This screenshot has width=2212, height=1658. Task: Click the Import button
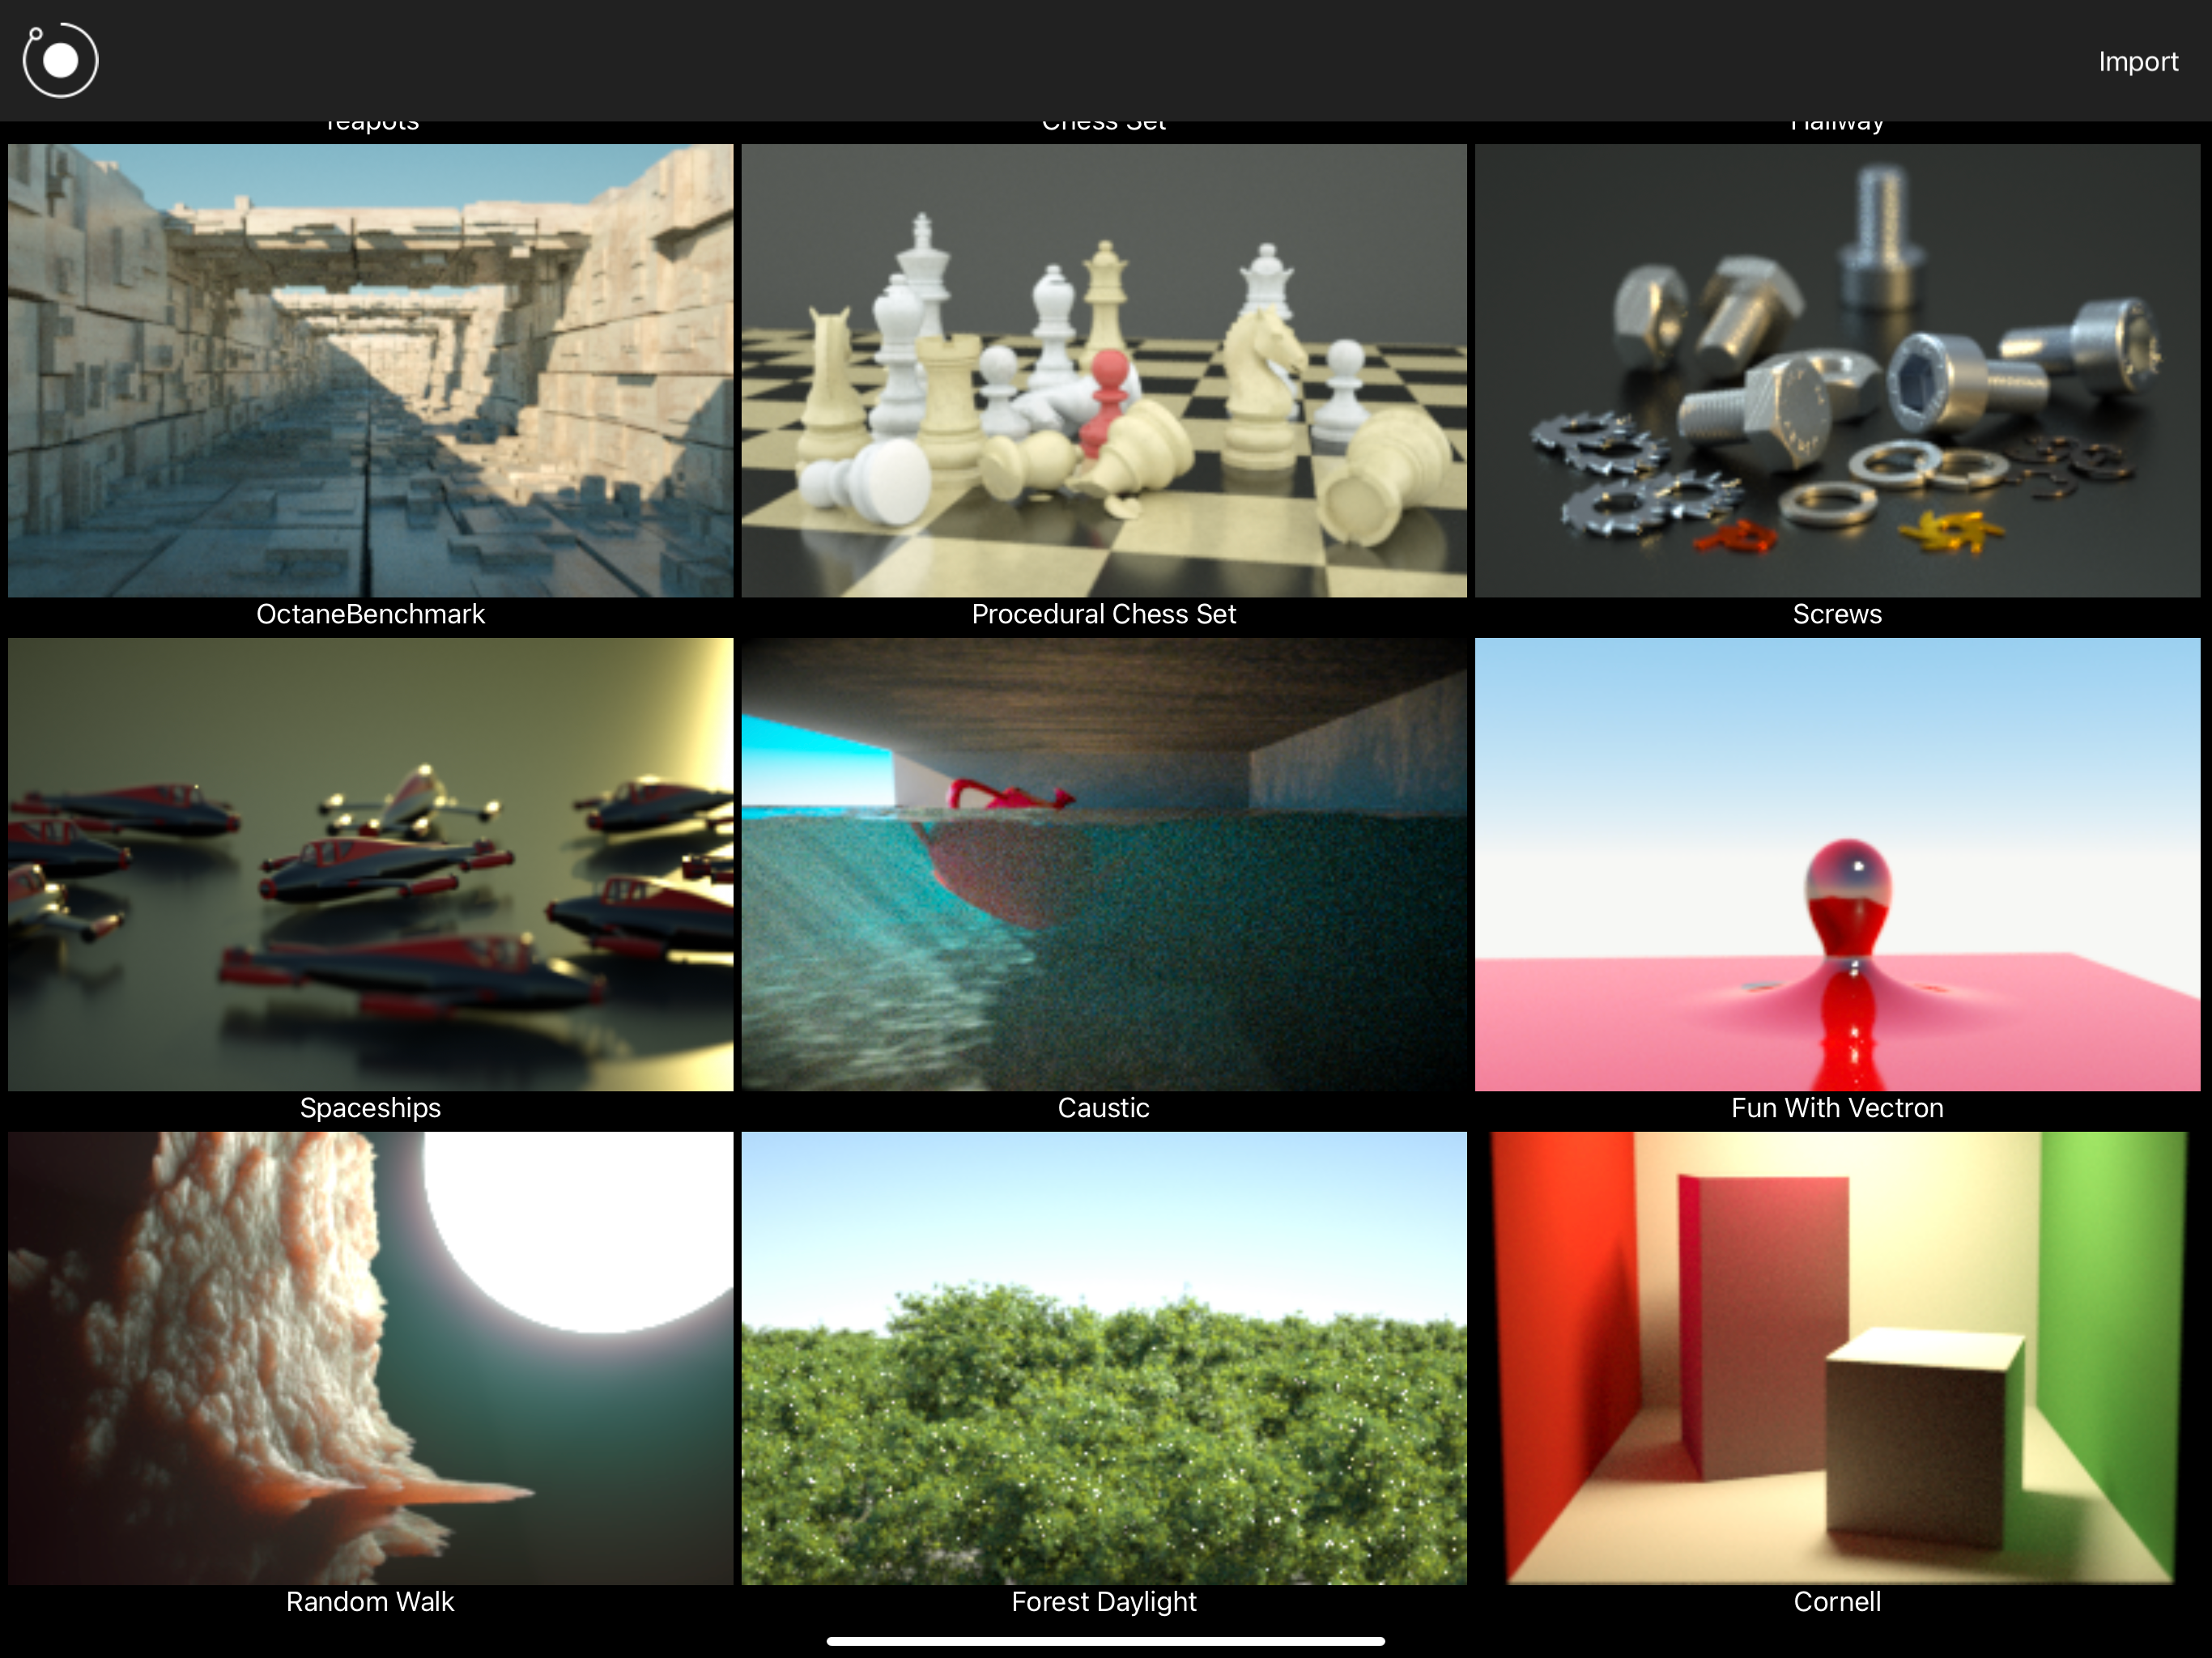[2137, 62]
